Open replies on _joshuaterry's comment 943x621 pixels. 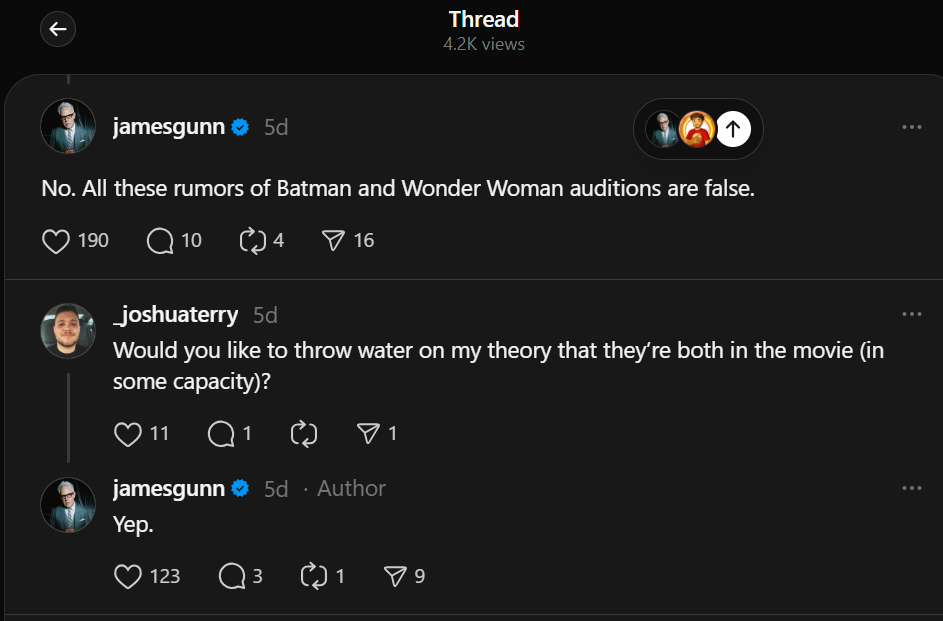(x=221, y=433)
